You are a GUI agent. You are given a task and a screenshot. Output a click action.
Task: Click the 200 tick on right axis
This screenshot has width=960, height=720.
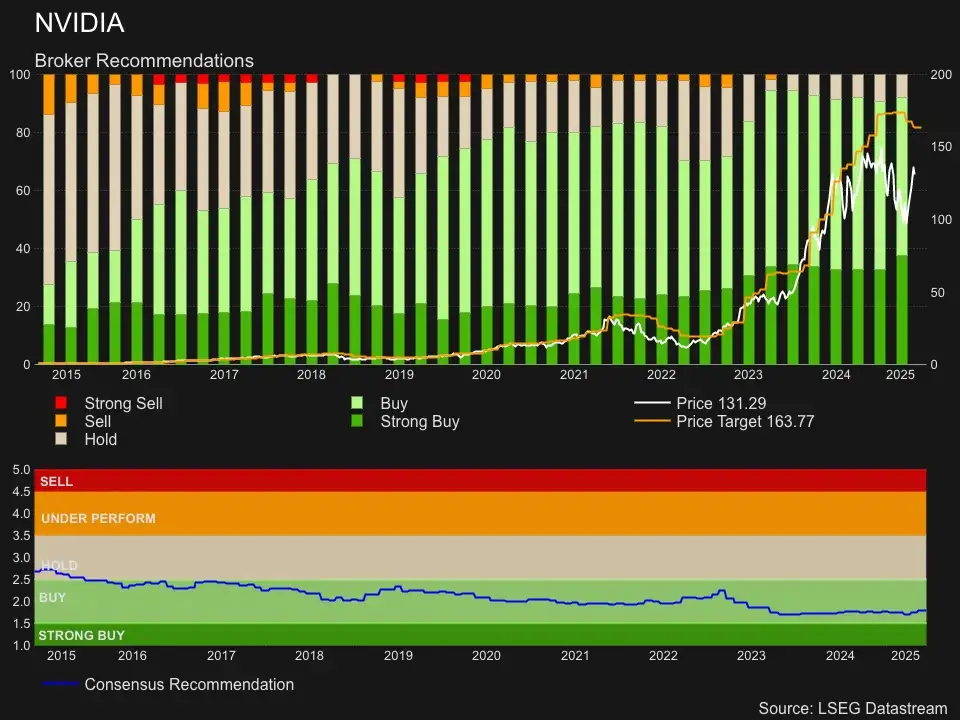point(941,74)
